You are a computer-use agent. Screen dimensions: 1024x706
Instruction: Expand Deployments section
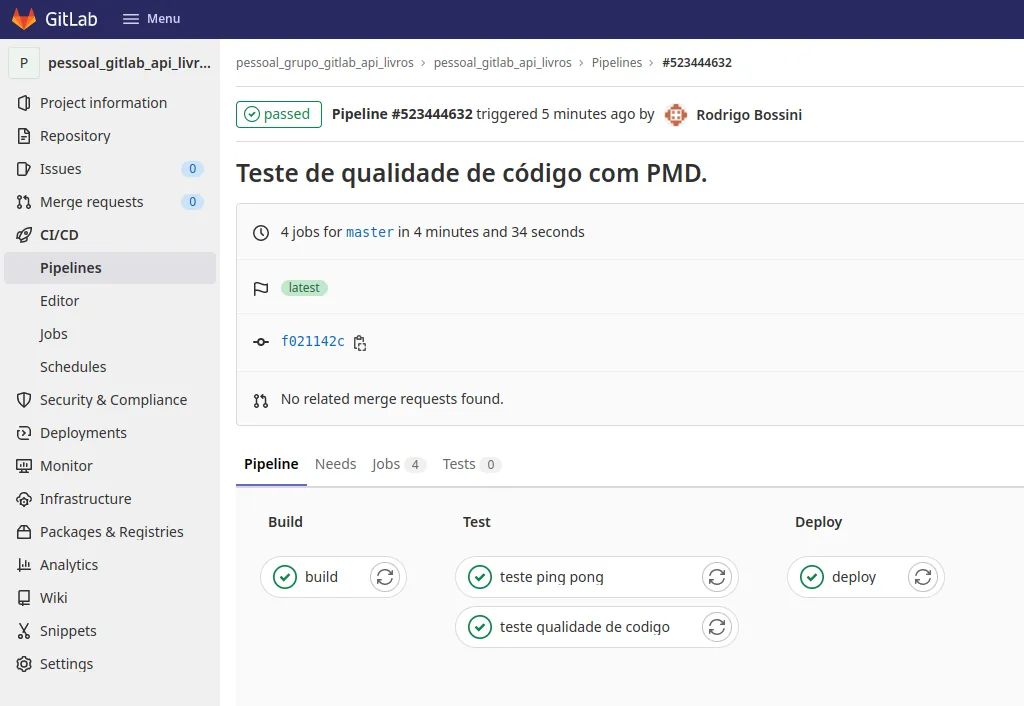83,433
